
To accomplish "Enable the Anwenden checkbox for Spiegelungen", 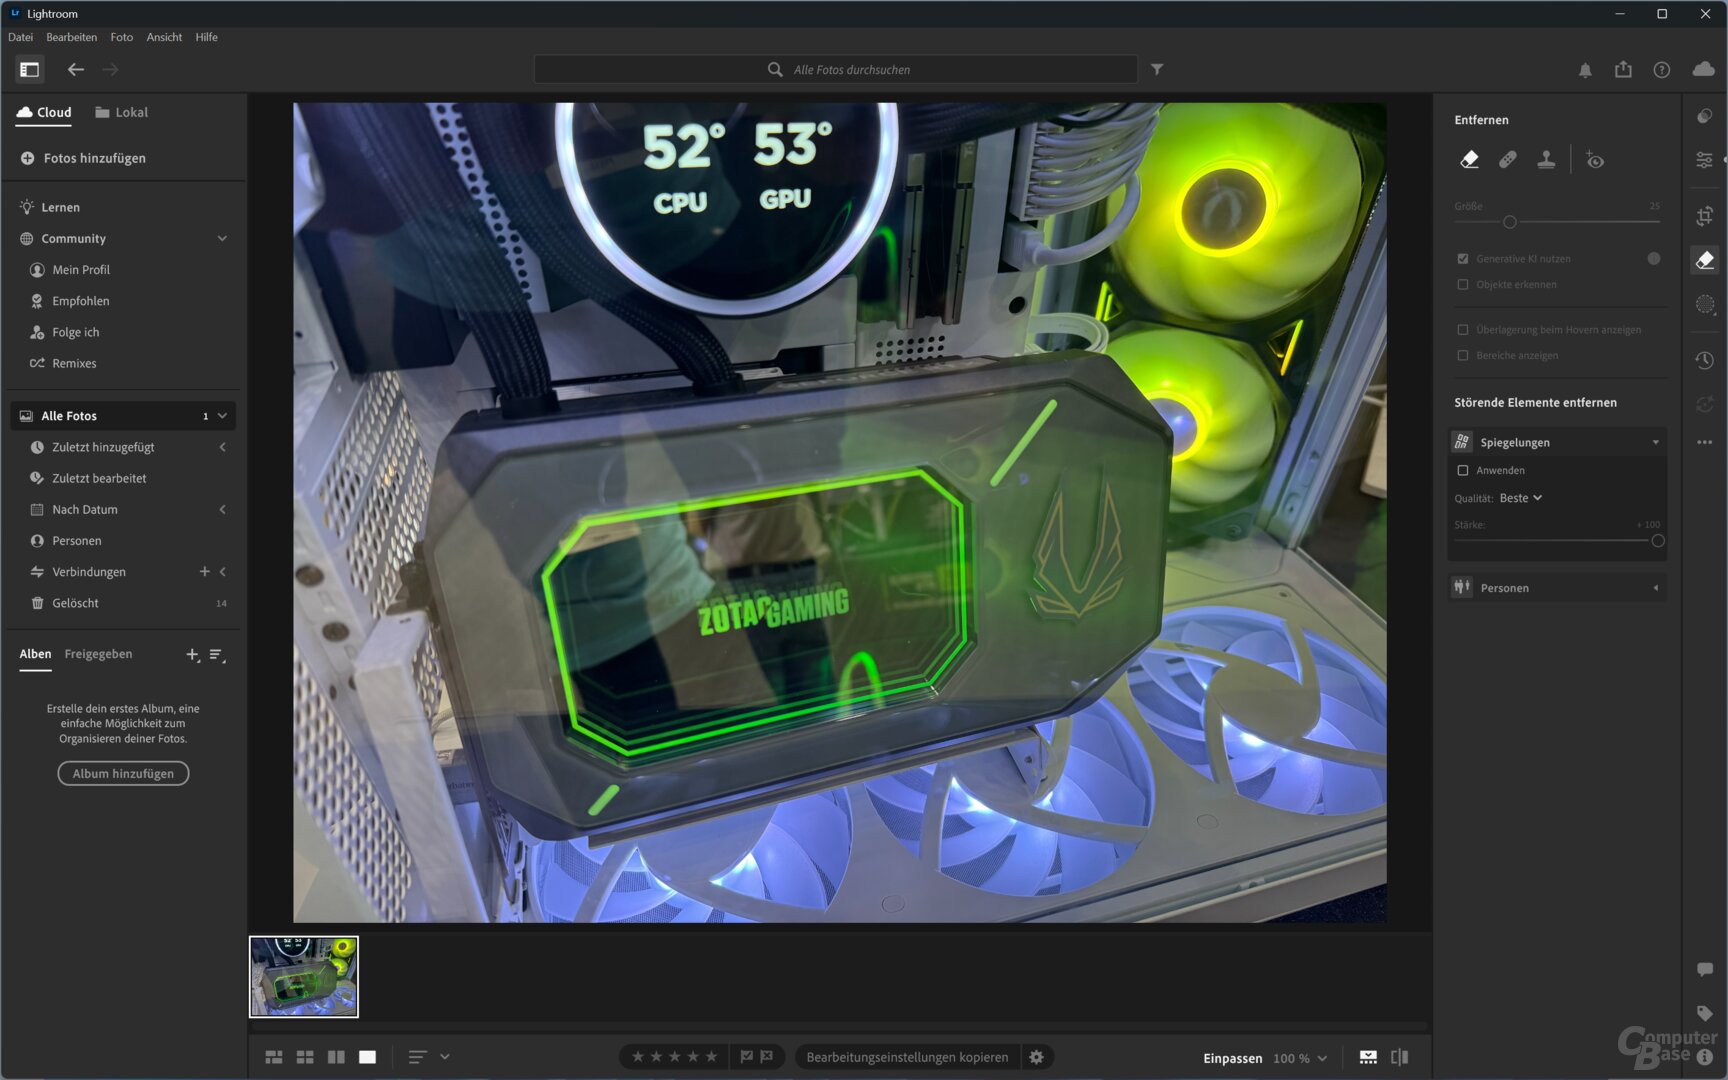I will click(1463, 470).
